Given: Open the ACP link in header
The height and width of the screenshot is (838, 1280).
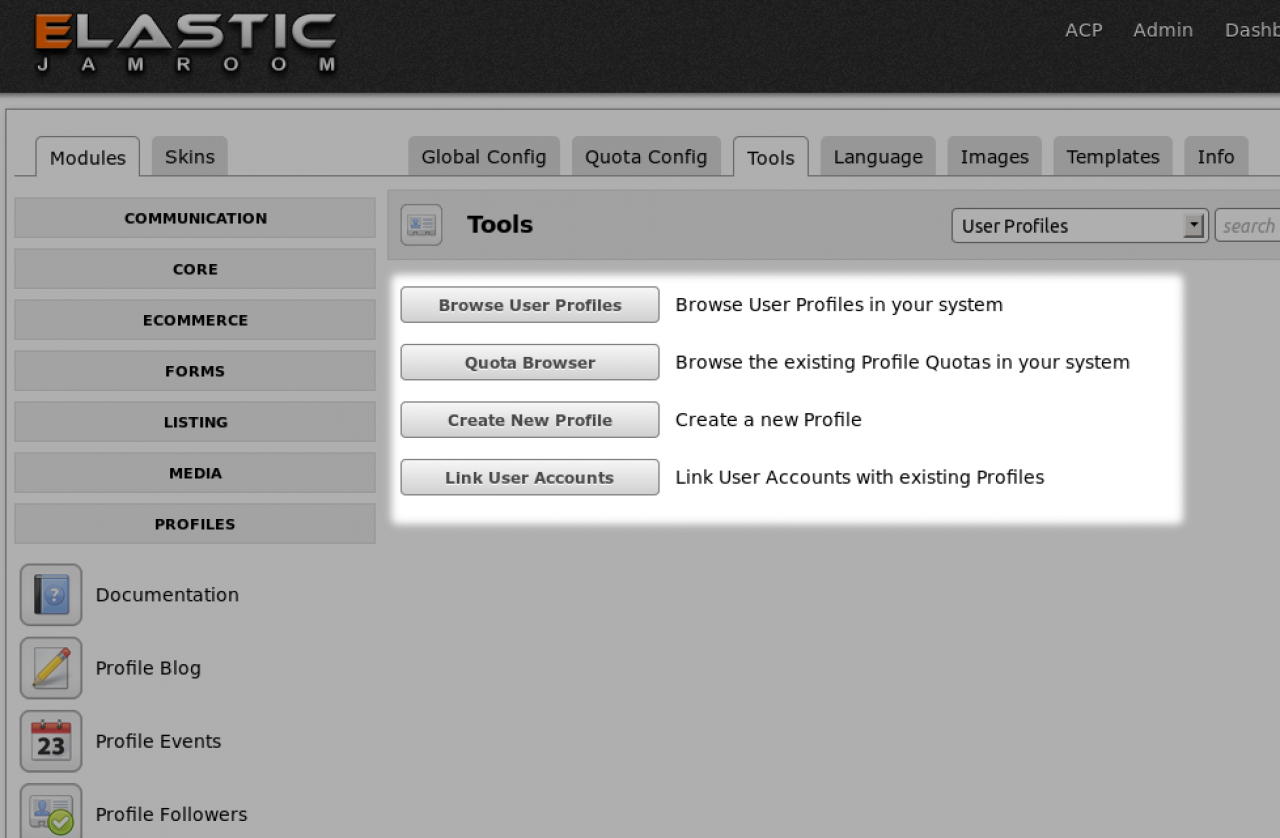Looking at the screenshot, I should 1084,30.
